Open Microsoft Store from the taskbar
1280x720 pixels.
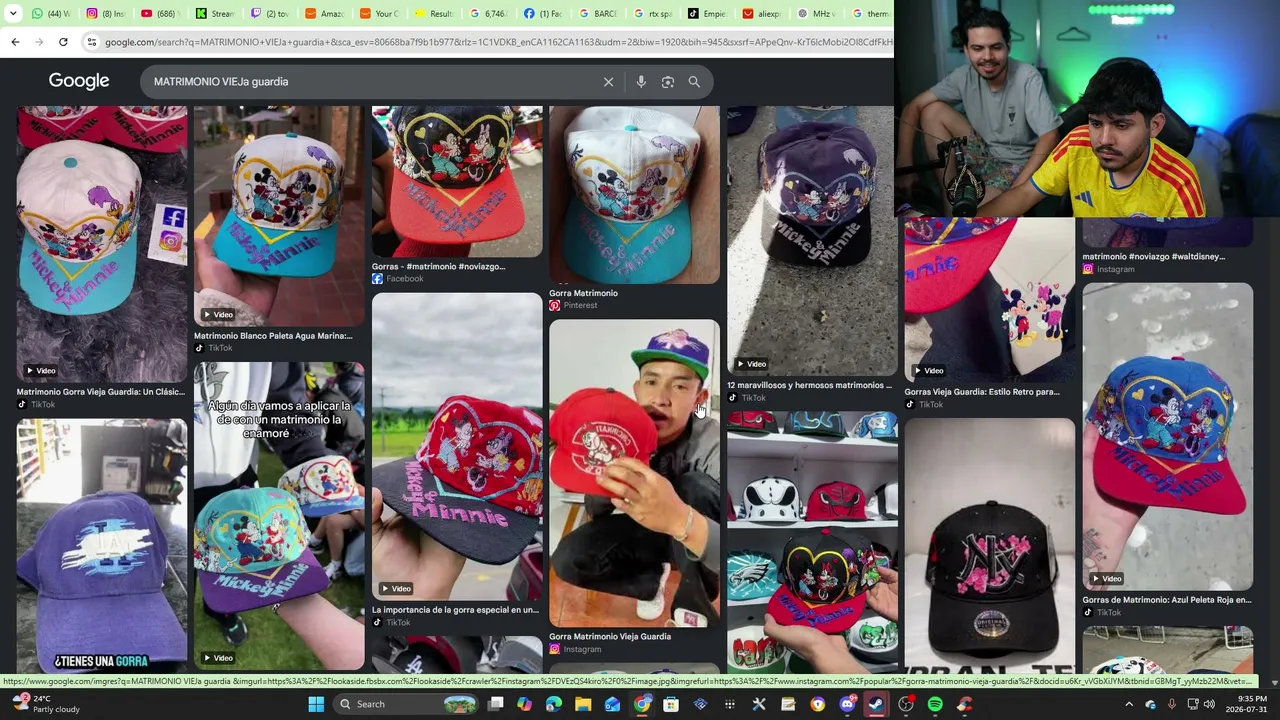671,704
